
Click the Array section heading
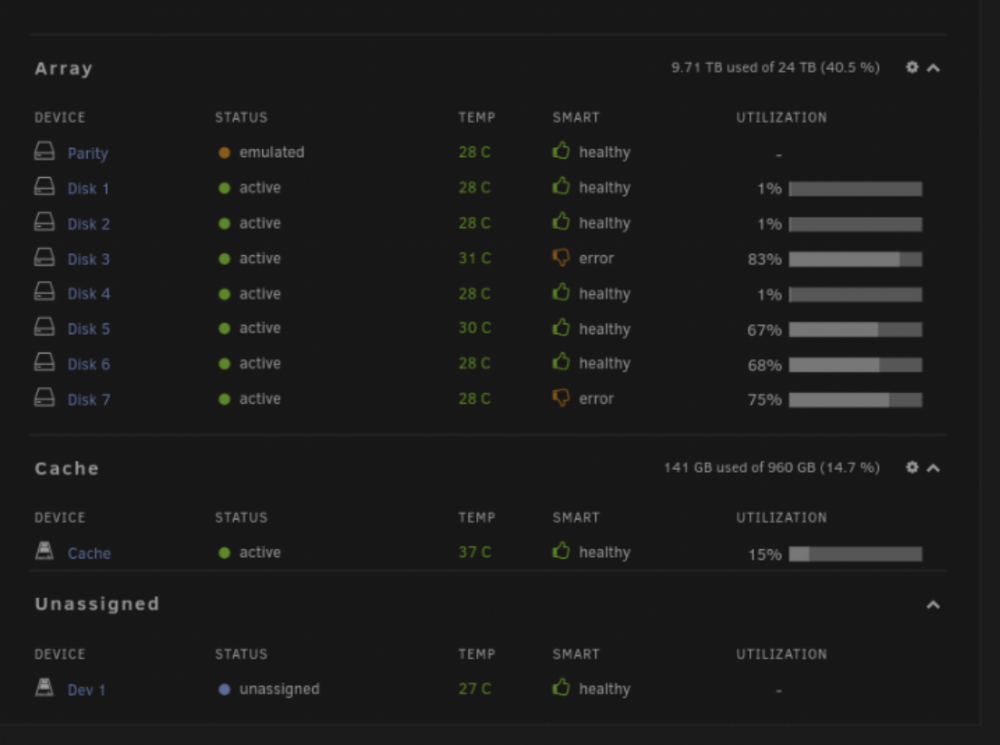[x=64, y=68]
